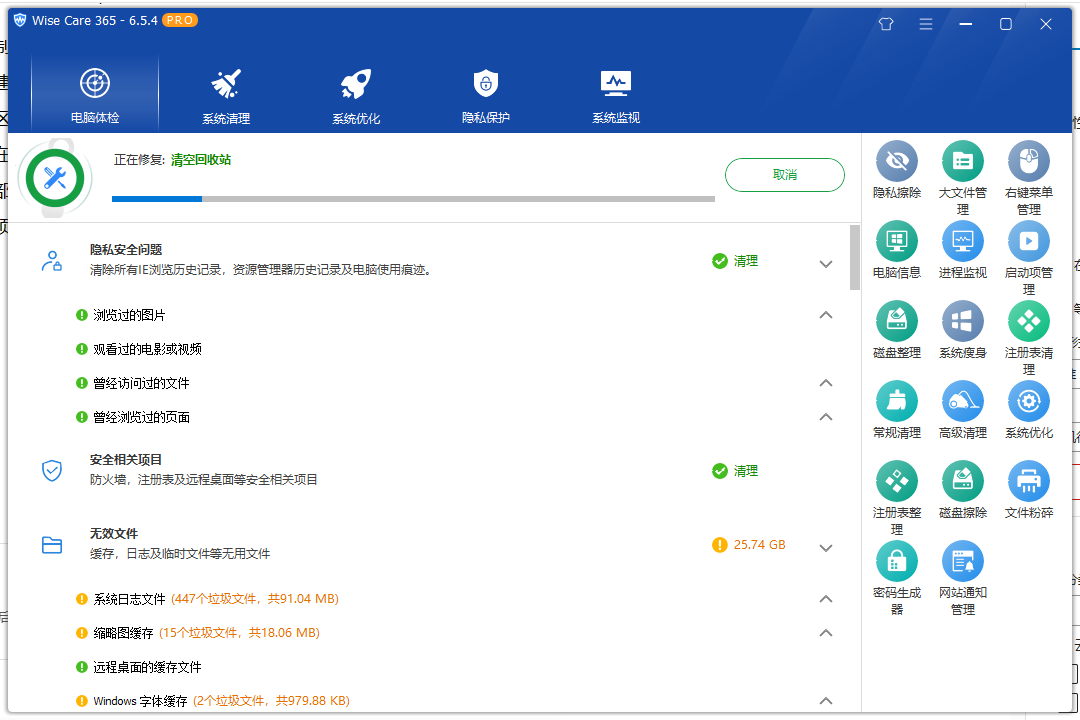The image size is (1080, 720).
Task: Collapse the 无效文件 section chevron
Action: [826, 548]
